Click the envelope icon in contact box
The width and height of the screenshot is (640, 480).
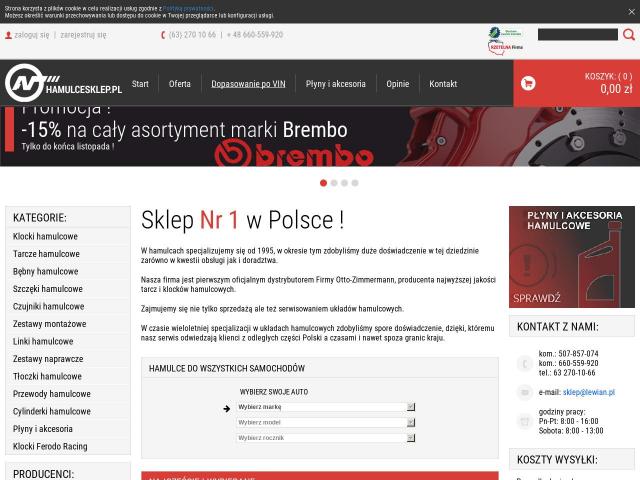point(525,392)
